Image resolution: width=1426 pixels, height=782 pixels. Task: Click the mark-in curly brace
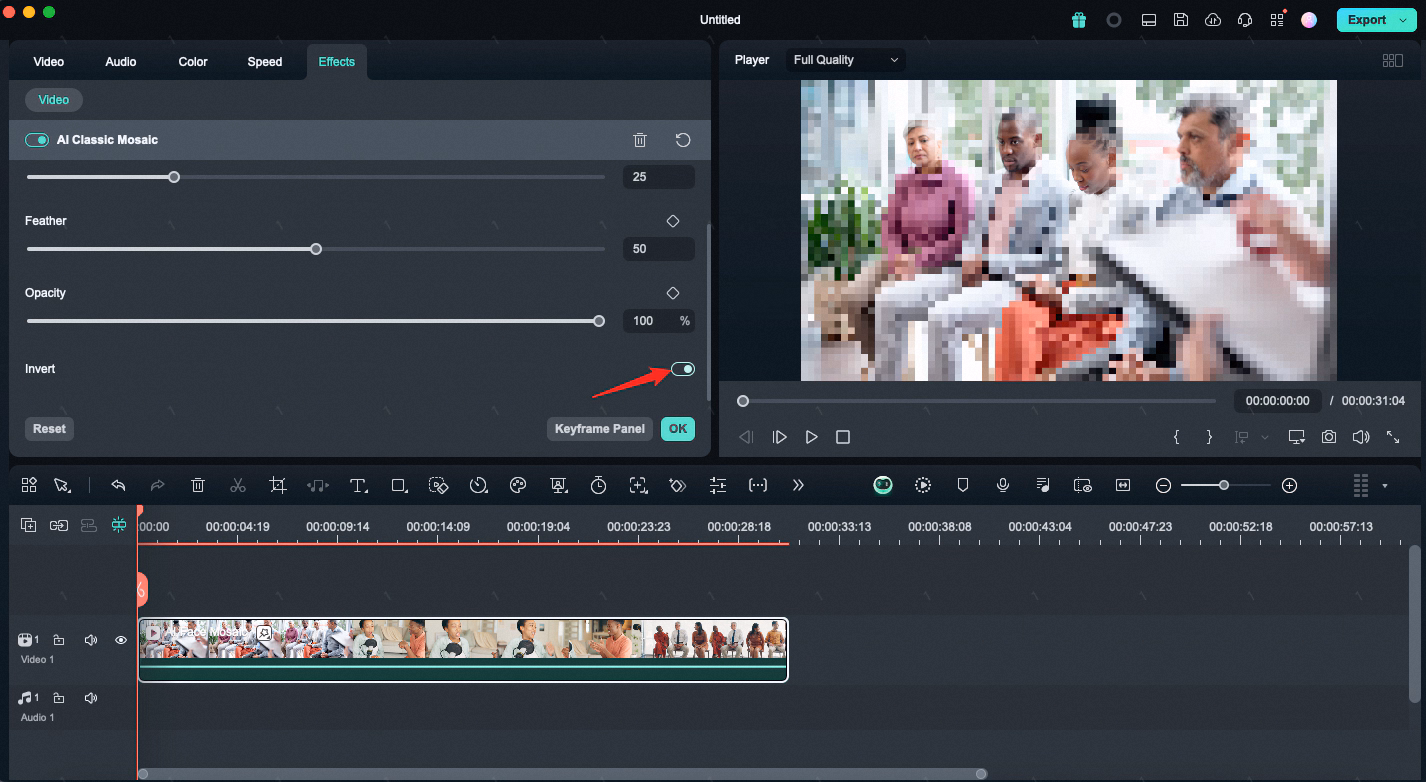1177,437
